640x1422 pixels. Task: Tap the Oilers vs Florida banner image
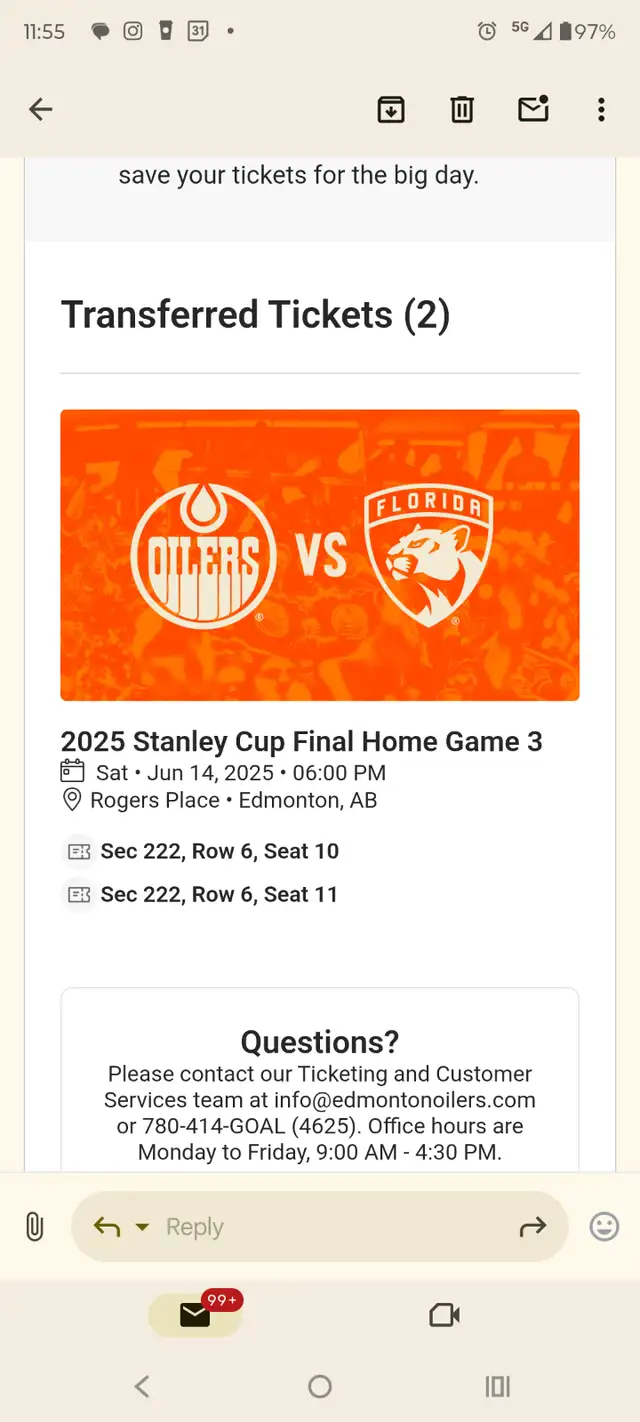click(320, 555)
